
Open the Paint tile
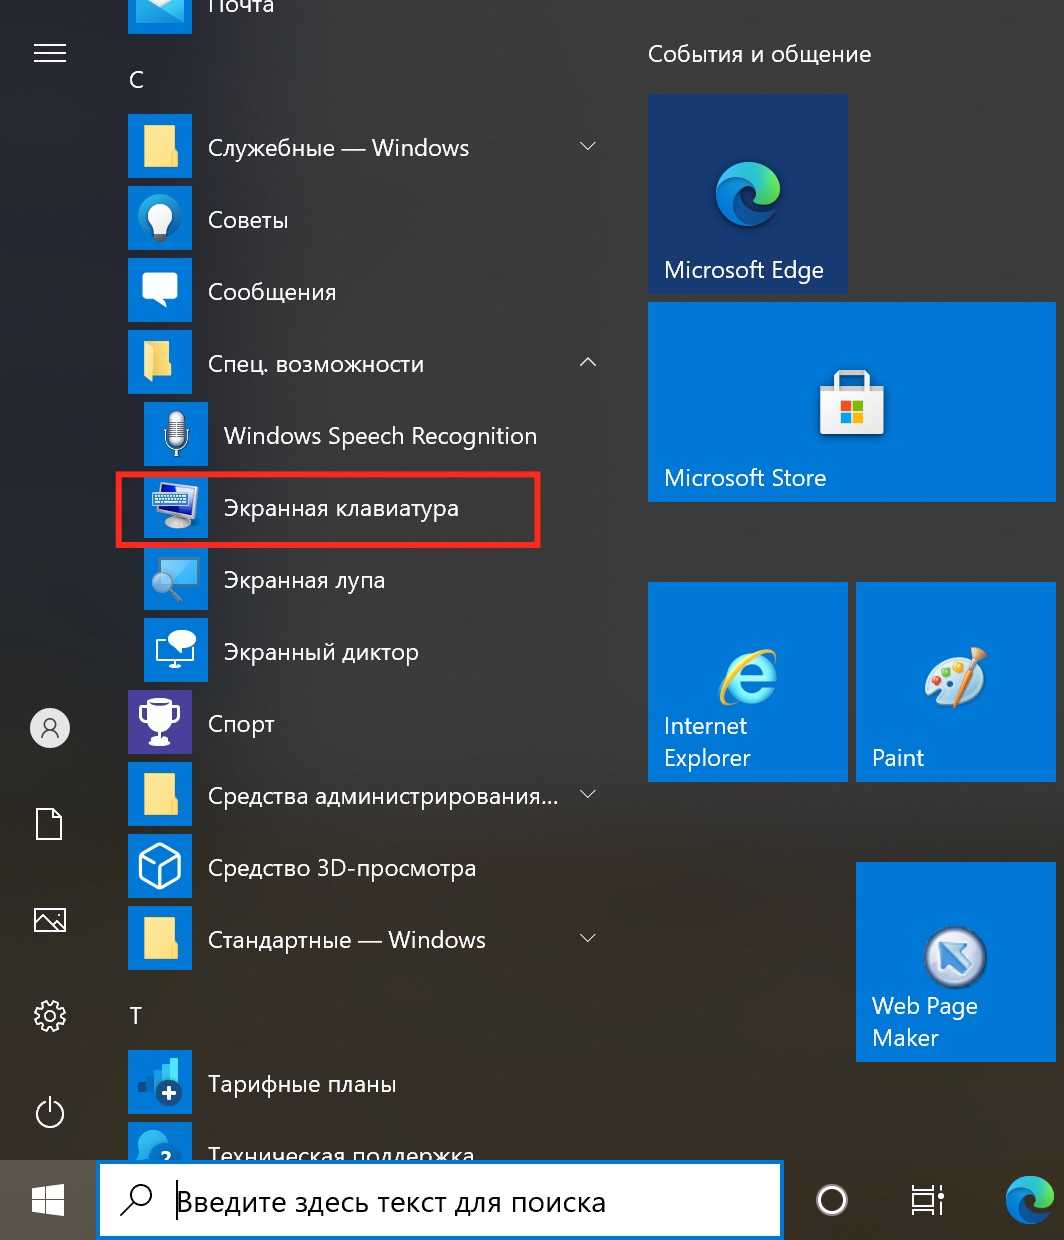[956, 682]
